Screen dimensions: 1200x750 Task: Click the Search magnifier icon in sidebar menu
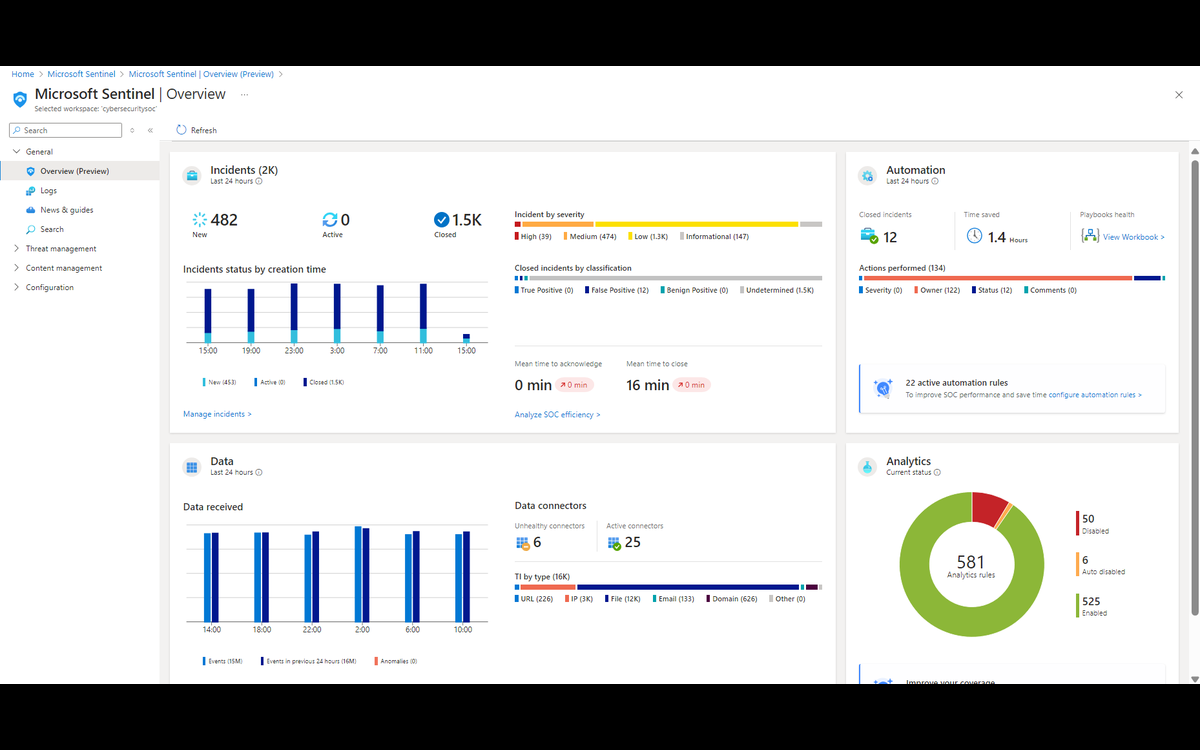[30, 229]
